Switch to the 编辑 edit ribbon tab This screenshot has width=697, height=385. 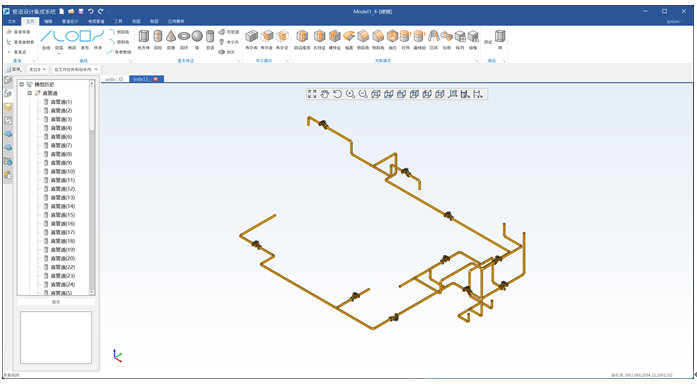click(x=48, y=21)
